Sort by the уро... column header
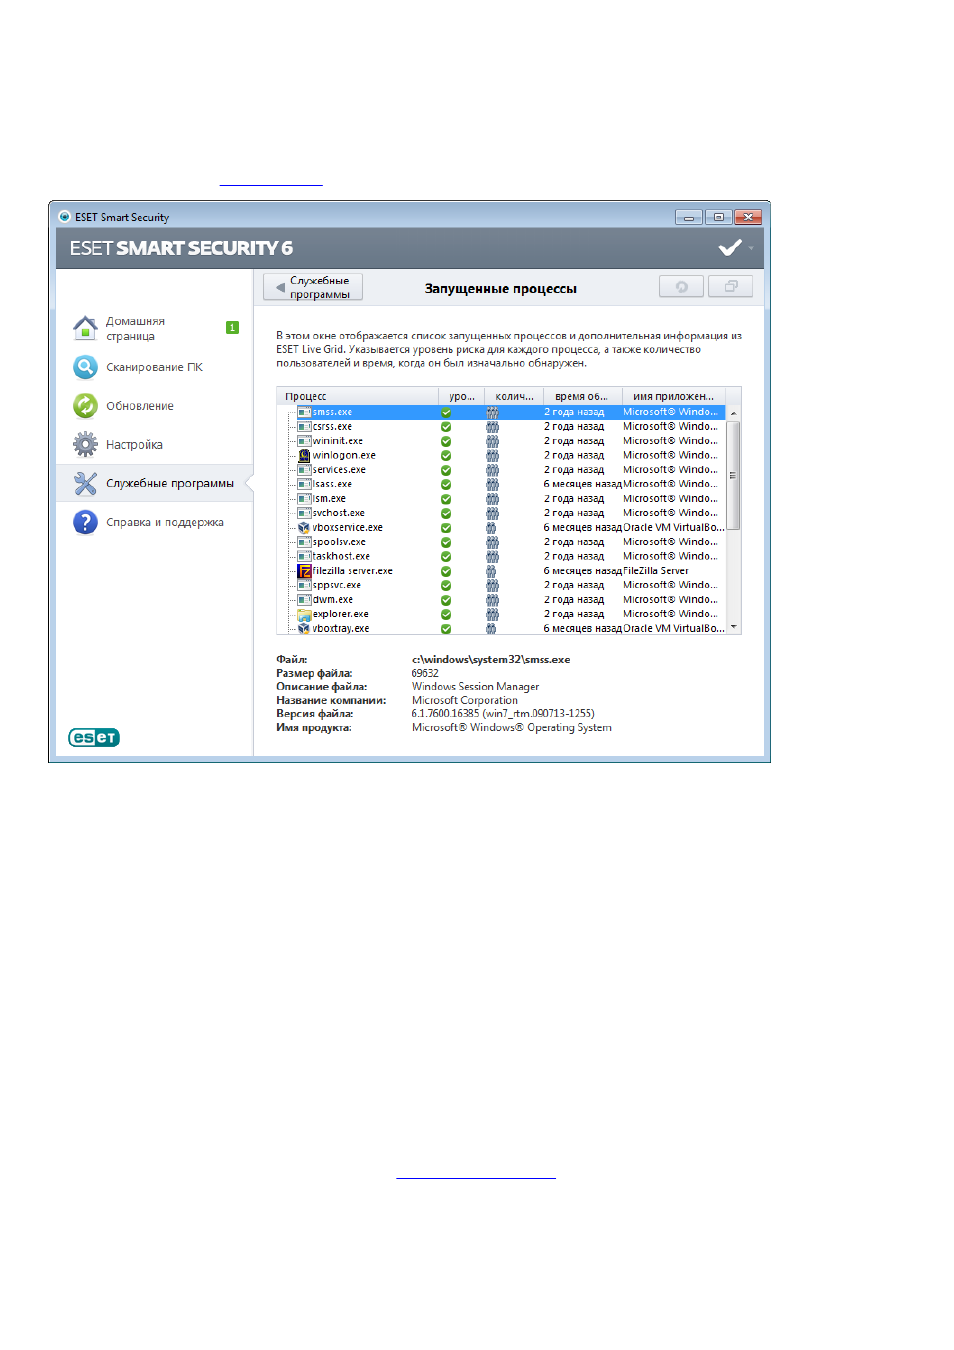The image size is (954, 1350). 461,396
